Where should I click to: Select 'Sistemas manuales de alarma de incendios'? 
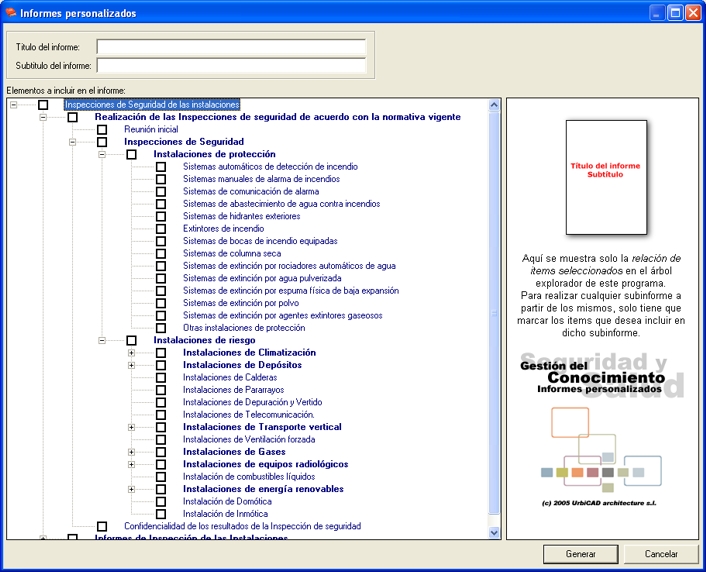[x=261, y=179]
